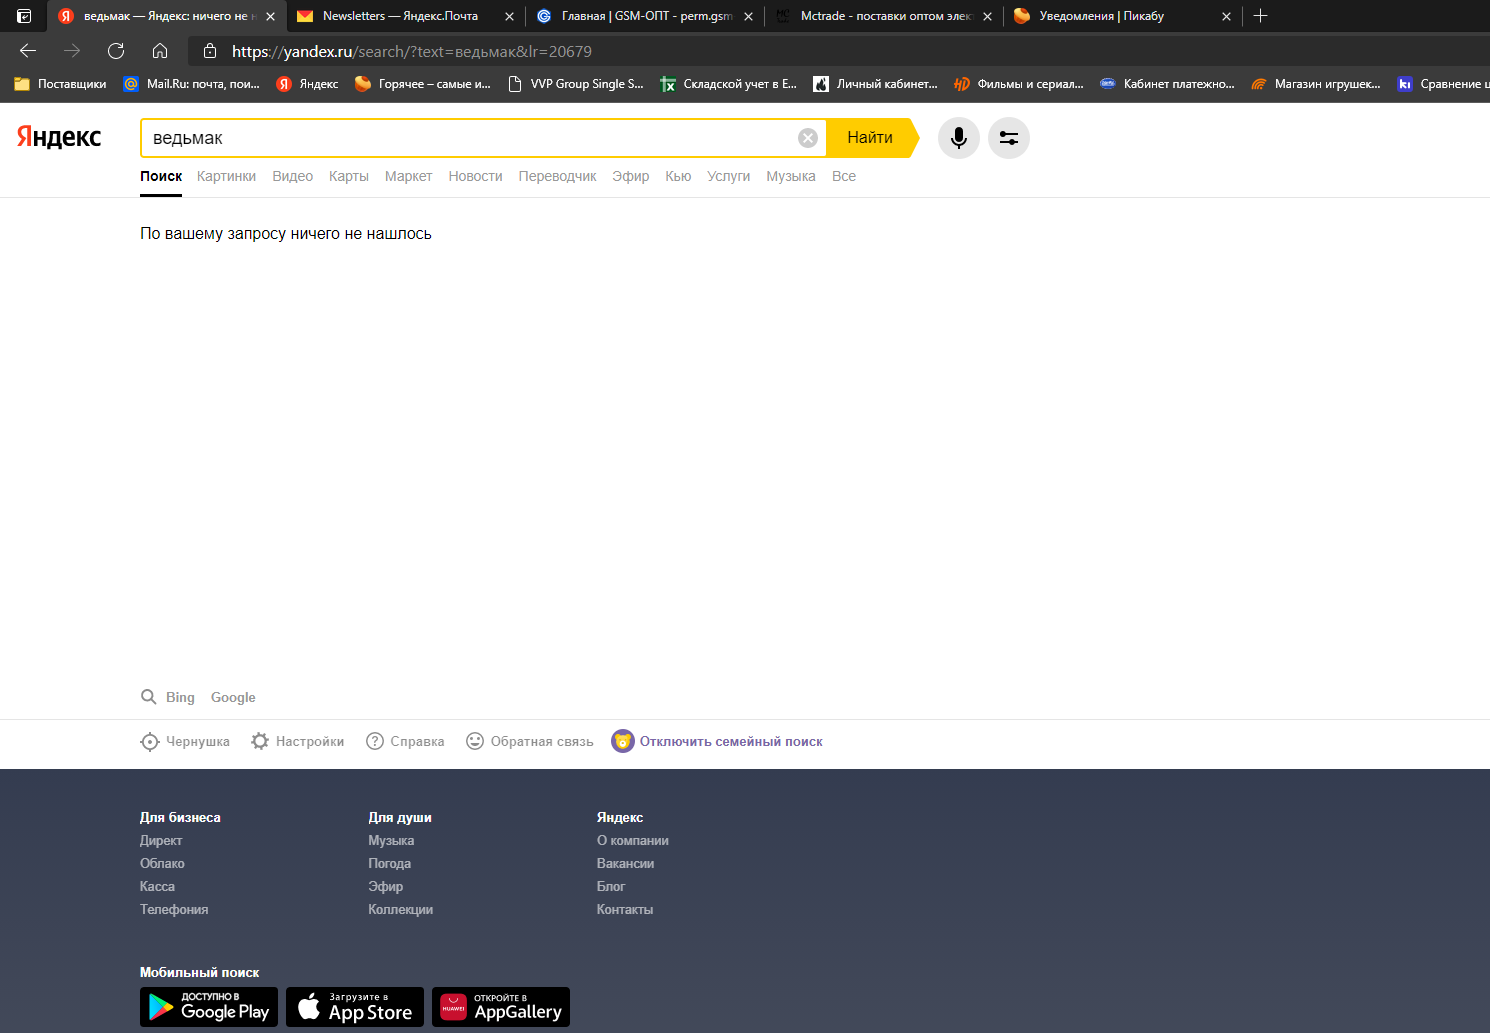The width and height of the screenshot is (1490, 1033).
Task: Click the Найти search button
Action: 872,138
